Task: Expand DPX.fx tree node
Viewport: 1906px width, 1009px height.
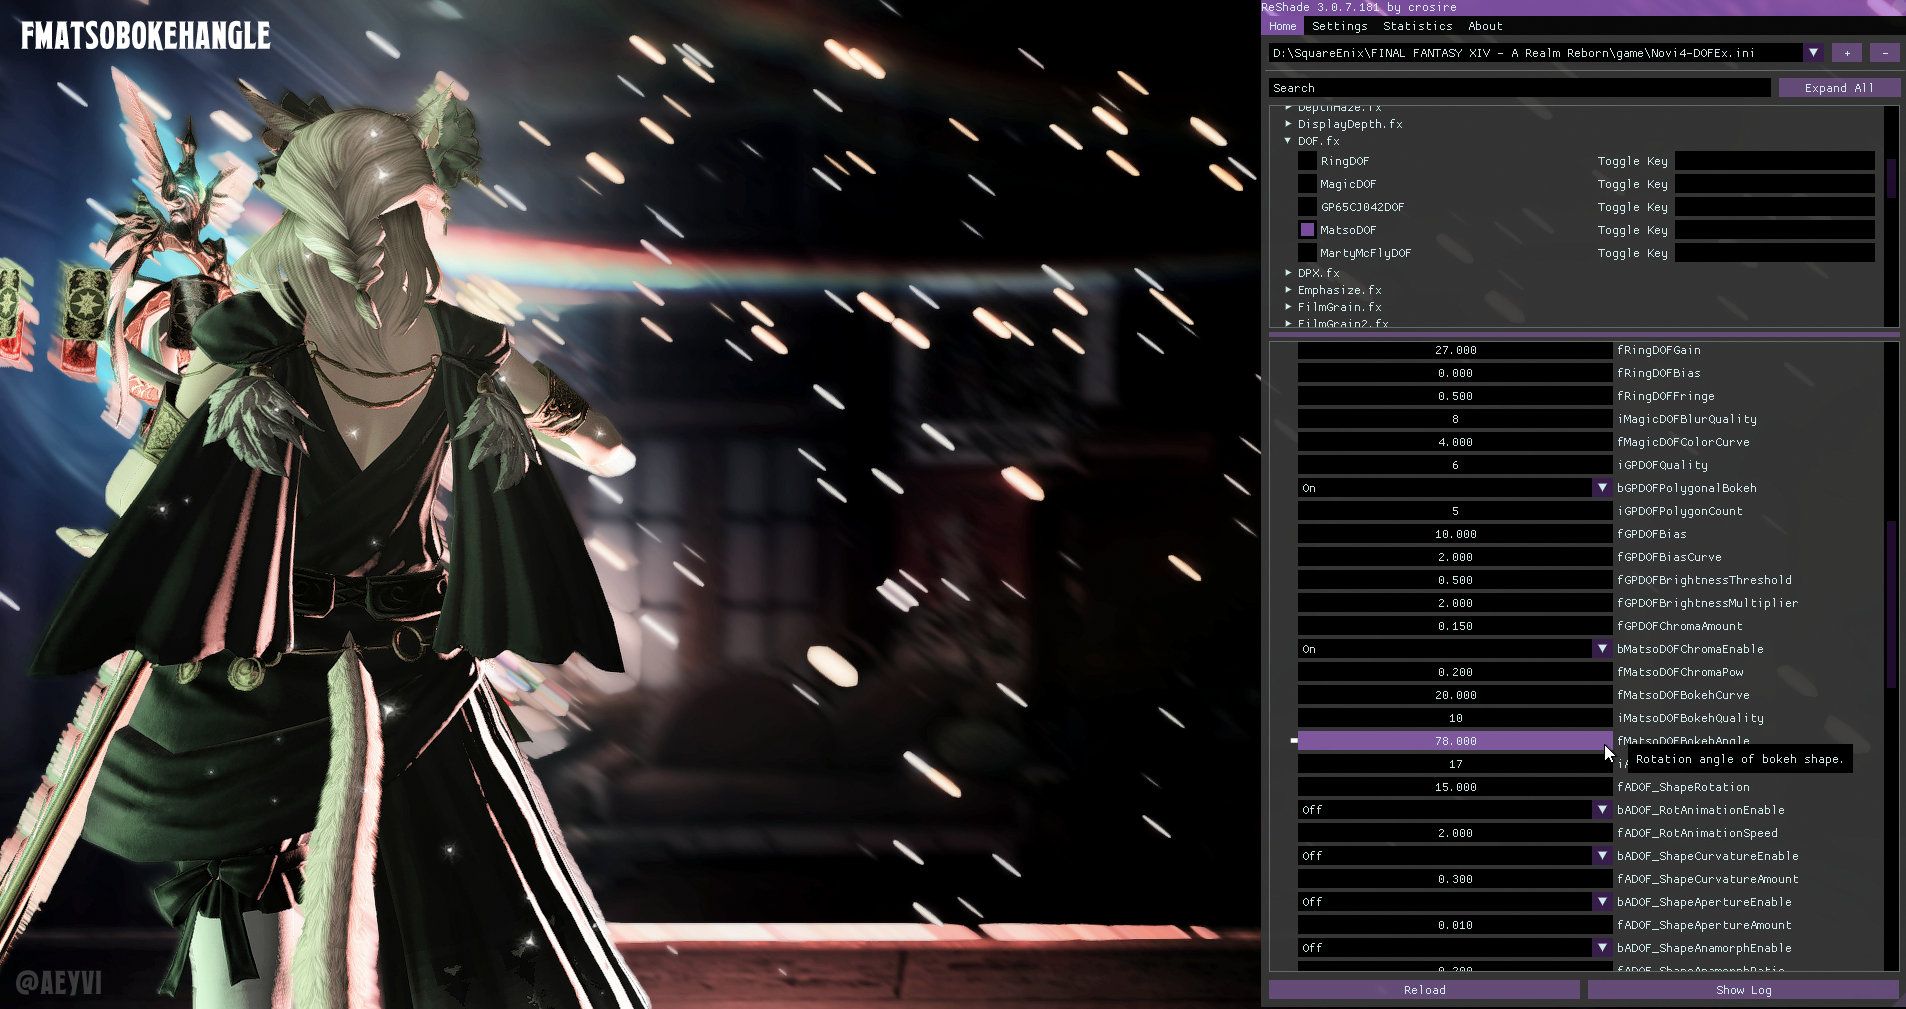Action: point(1288,273)
